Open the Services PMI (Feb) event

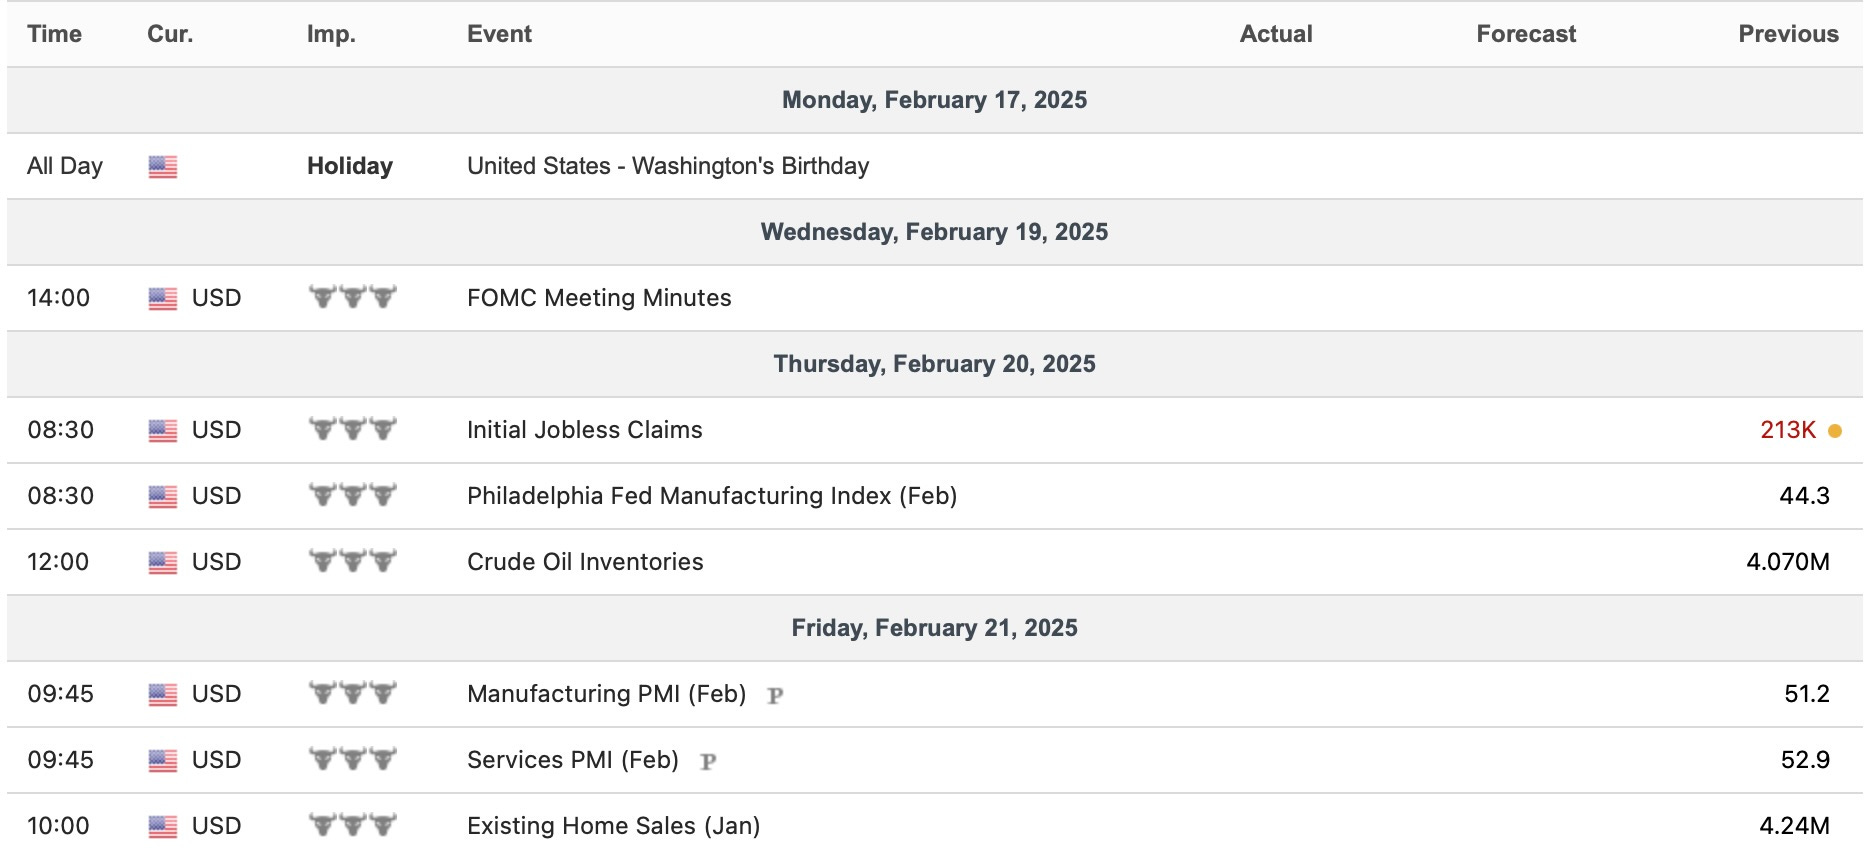(x=572, y=760)
